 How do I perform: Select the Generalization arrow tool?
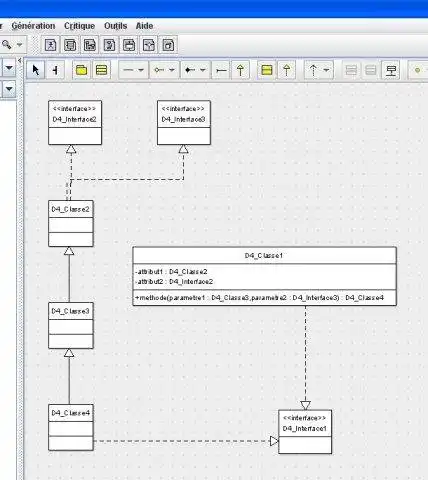tap(240, 70)
